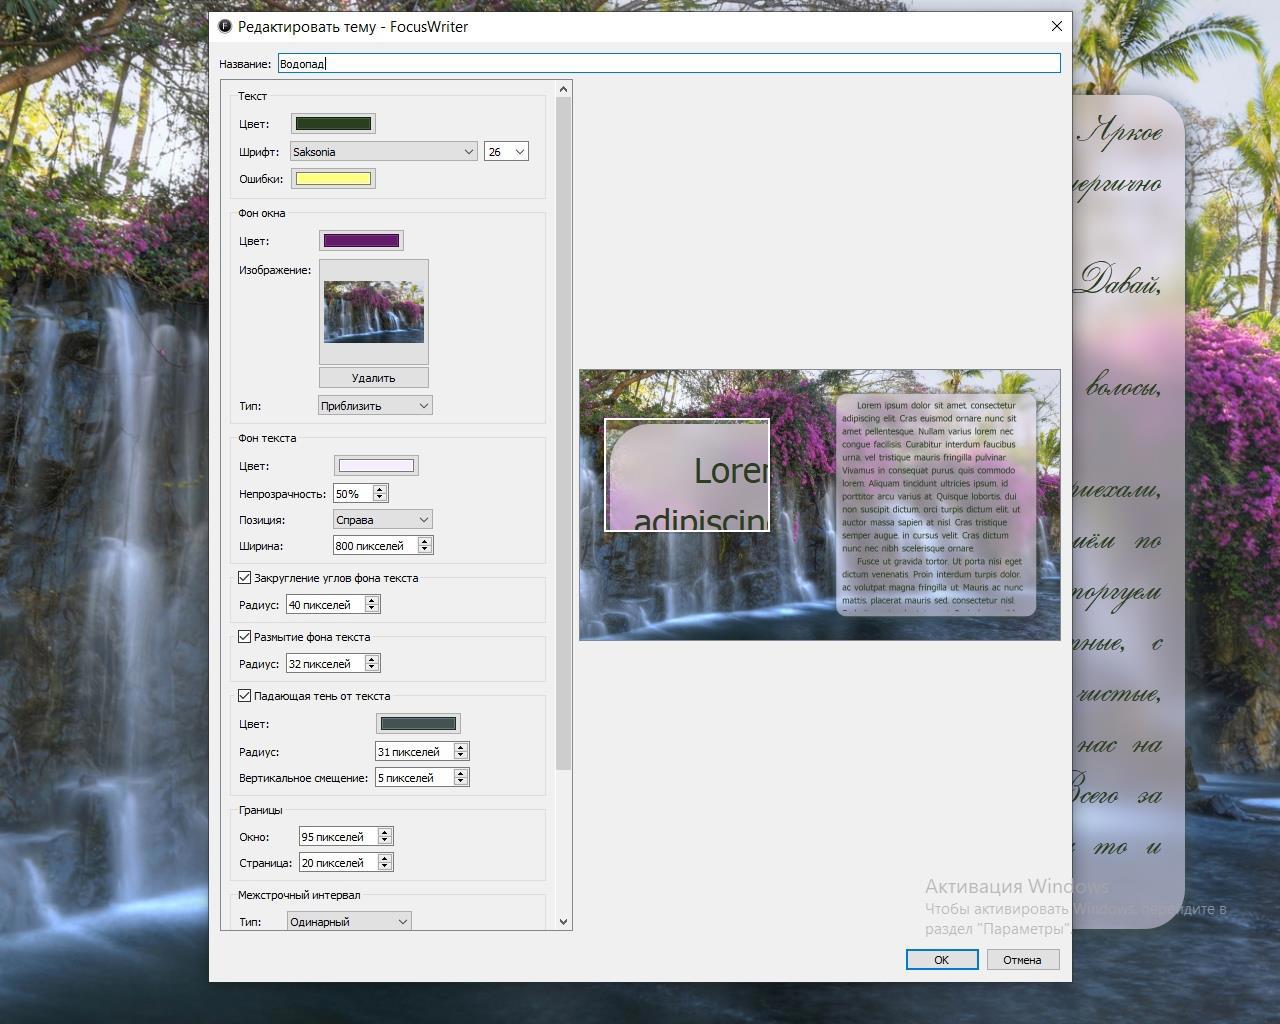This screenshot has height=1024, width=1280.
Task: Pick the text background color swatch
Action: coord(375,466)
